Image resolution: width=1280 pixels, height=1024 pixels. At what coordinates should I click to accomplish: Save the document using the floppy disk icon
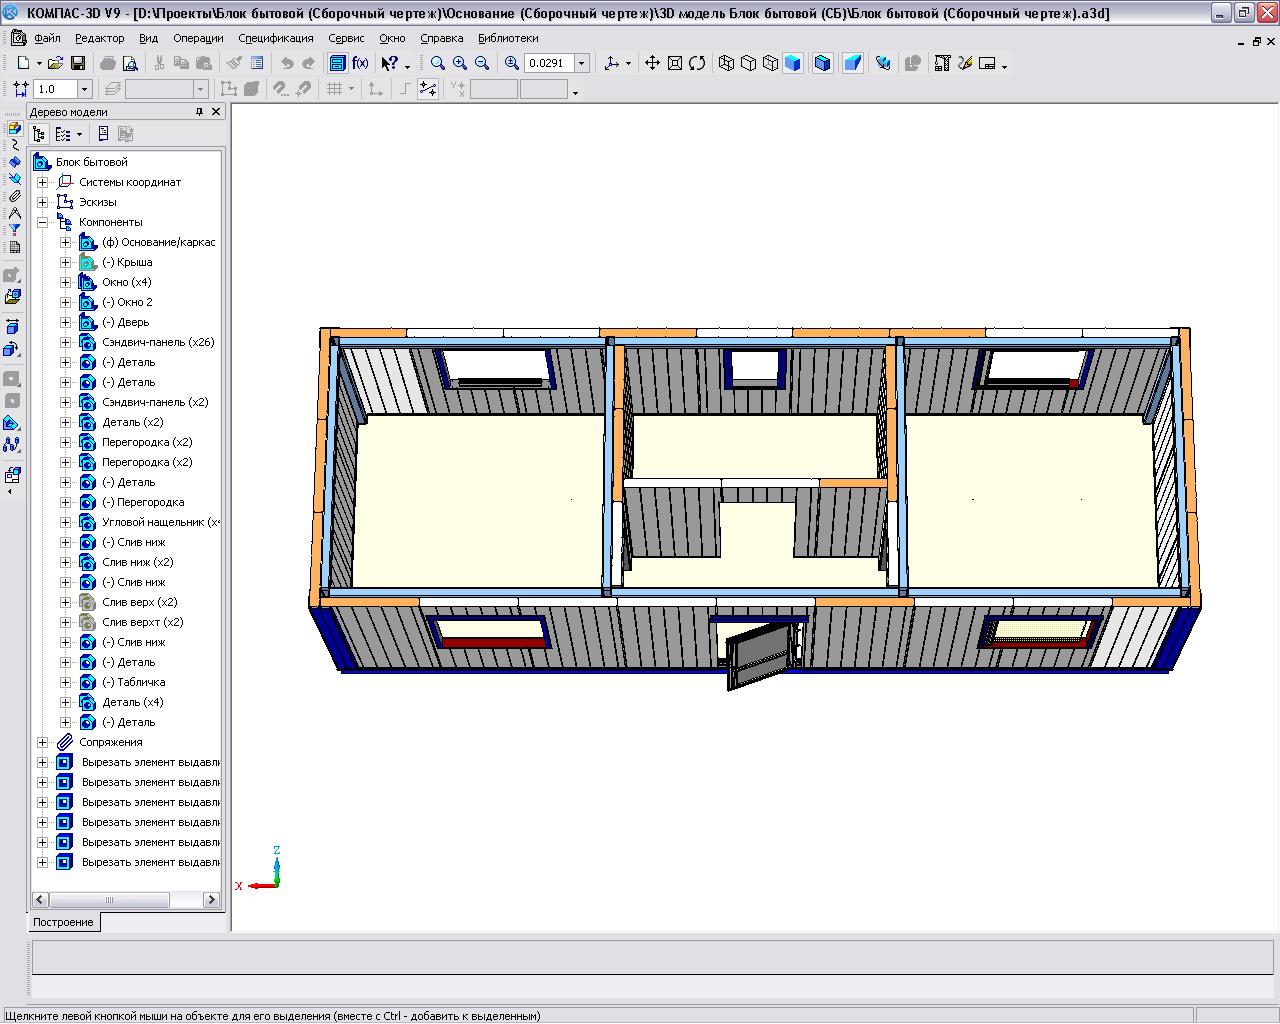[77, 63]
